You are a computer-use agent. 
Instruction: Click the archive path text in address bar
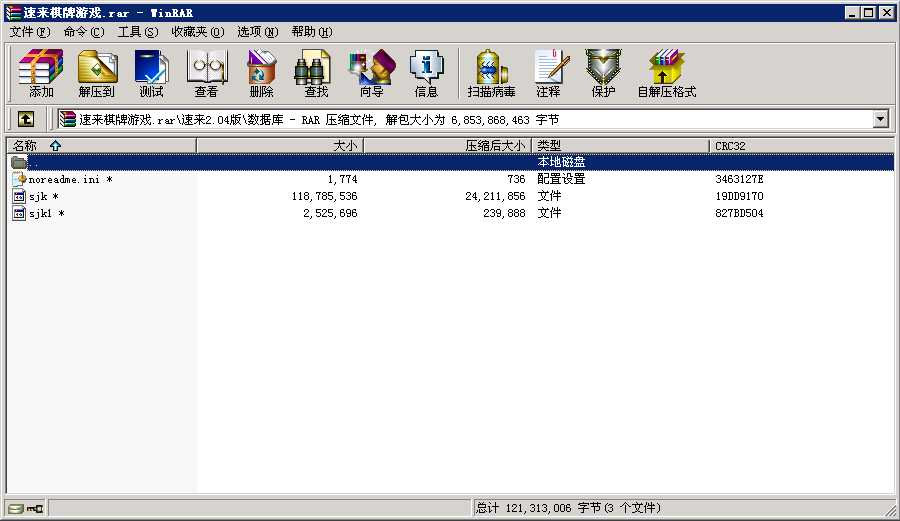coord(319,119)
